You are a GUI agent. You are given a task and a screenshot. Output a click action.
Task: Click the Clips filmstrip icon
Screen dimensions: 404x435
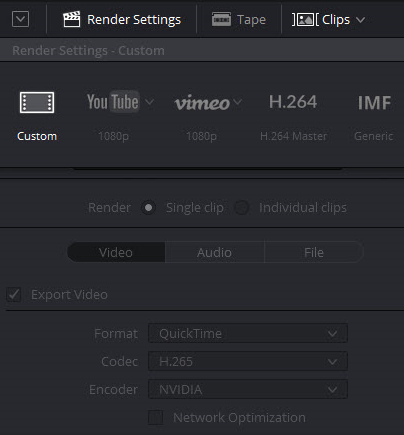(305, 20)
